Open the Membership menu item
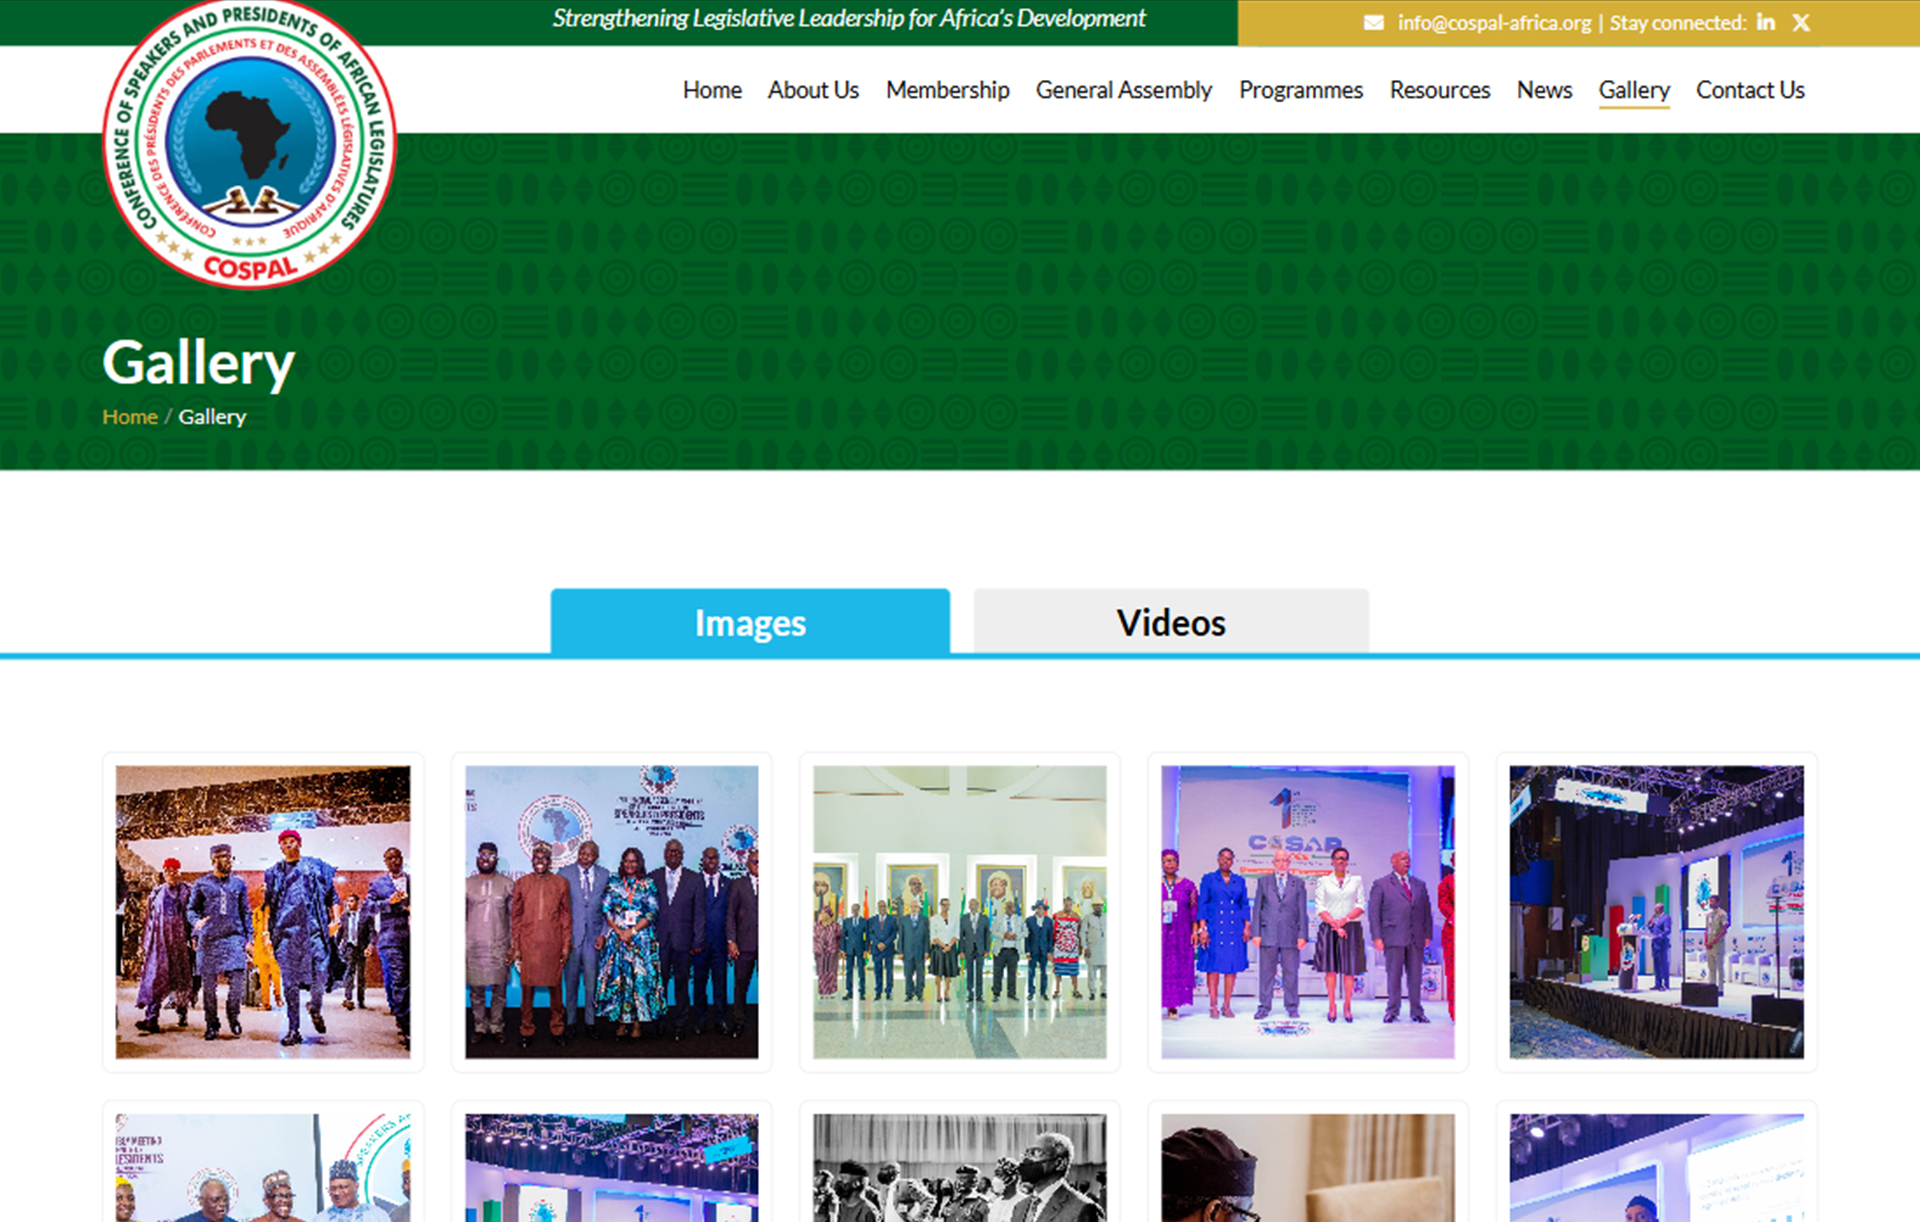 point(947,90)
